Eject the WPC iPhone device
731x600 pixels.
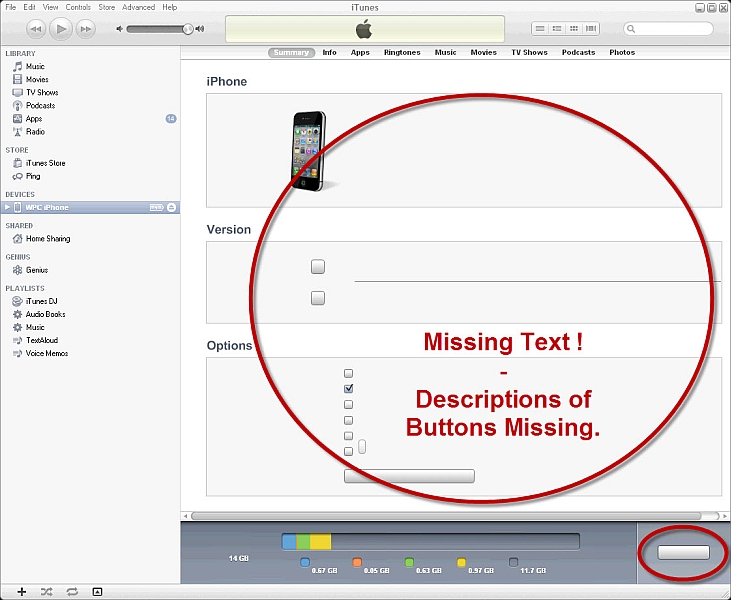click(172, 207)
